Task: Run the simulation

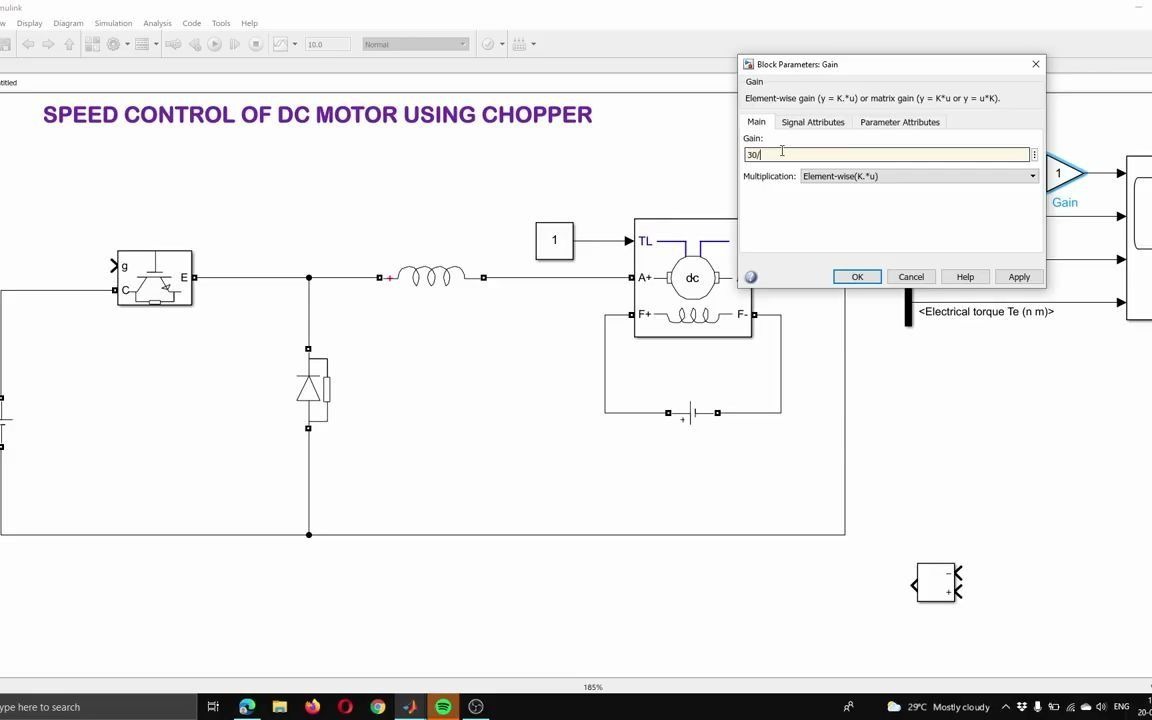Action: (214, 44)
